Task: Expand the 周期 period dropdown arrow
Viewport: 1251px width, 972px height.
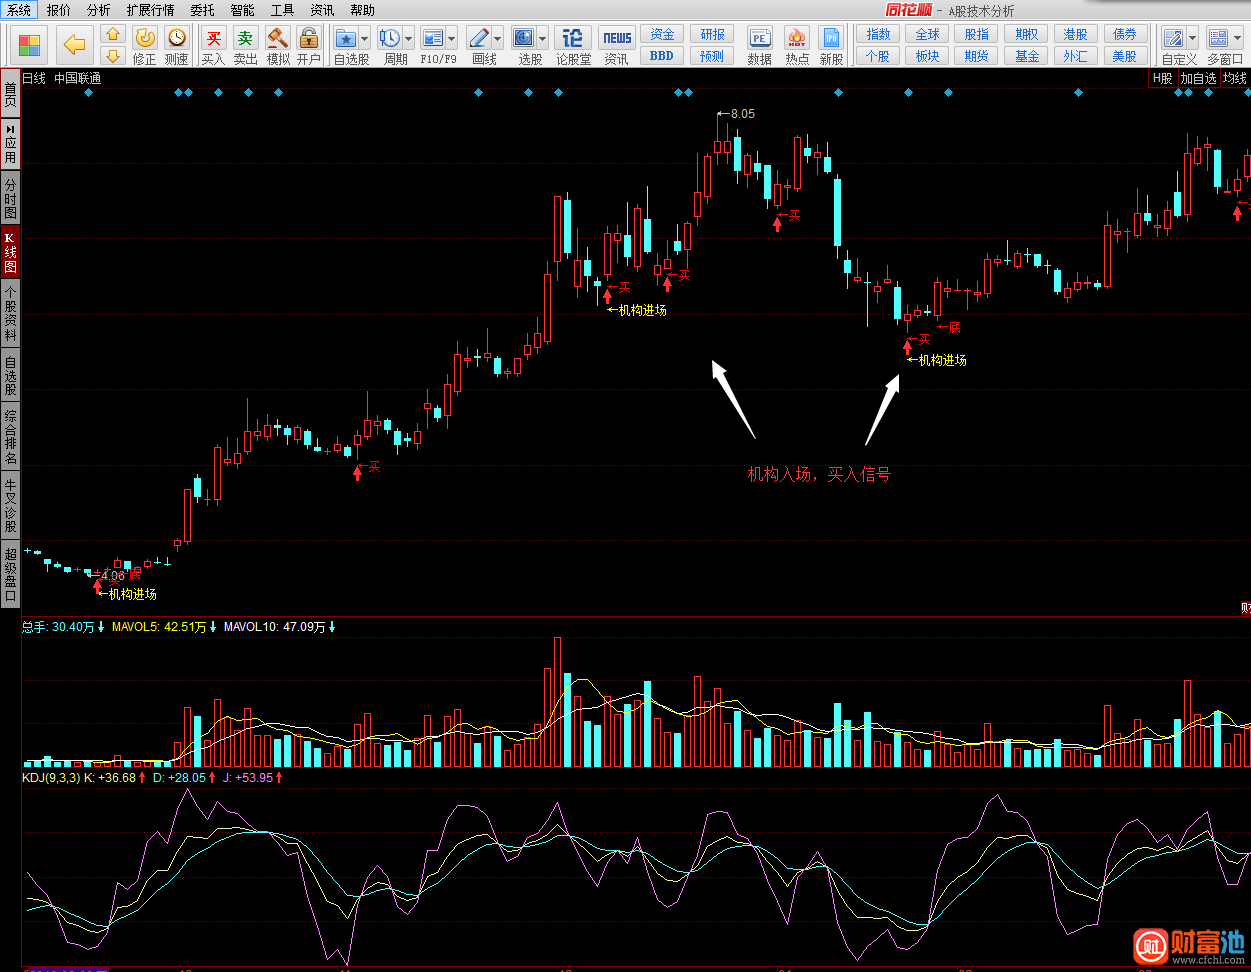Action: point(409,39)
